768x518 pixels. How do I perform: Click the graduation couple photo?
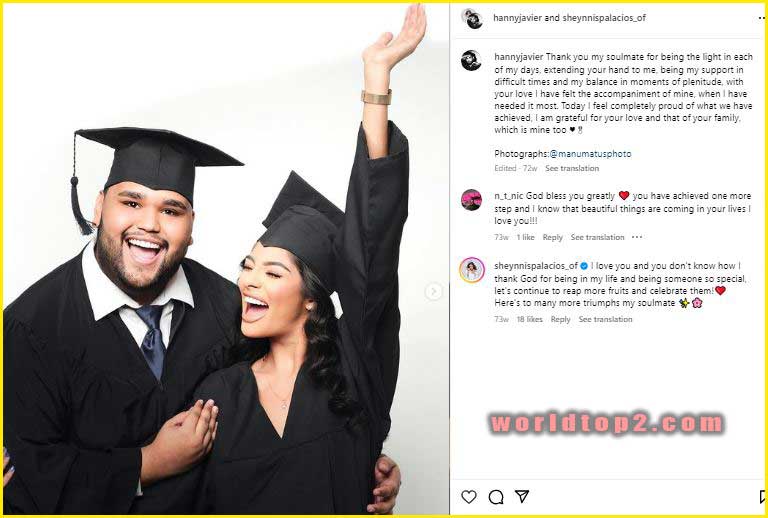tap(226, 259)
